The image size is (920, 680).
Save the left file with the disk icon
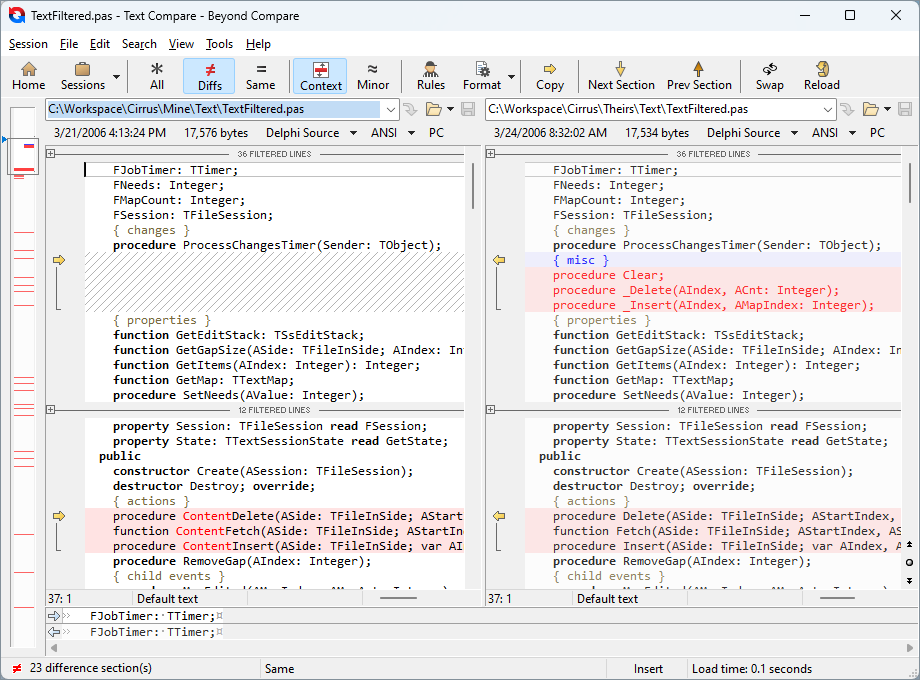(468, 111)
